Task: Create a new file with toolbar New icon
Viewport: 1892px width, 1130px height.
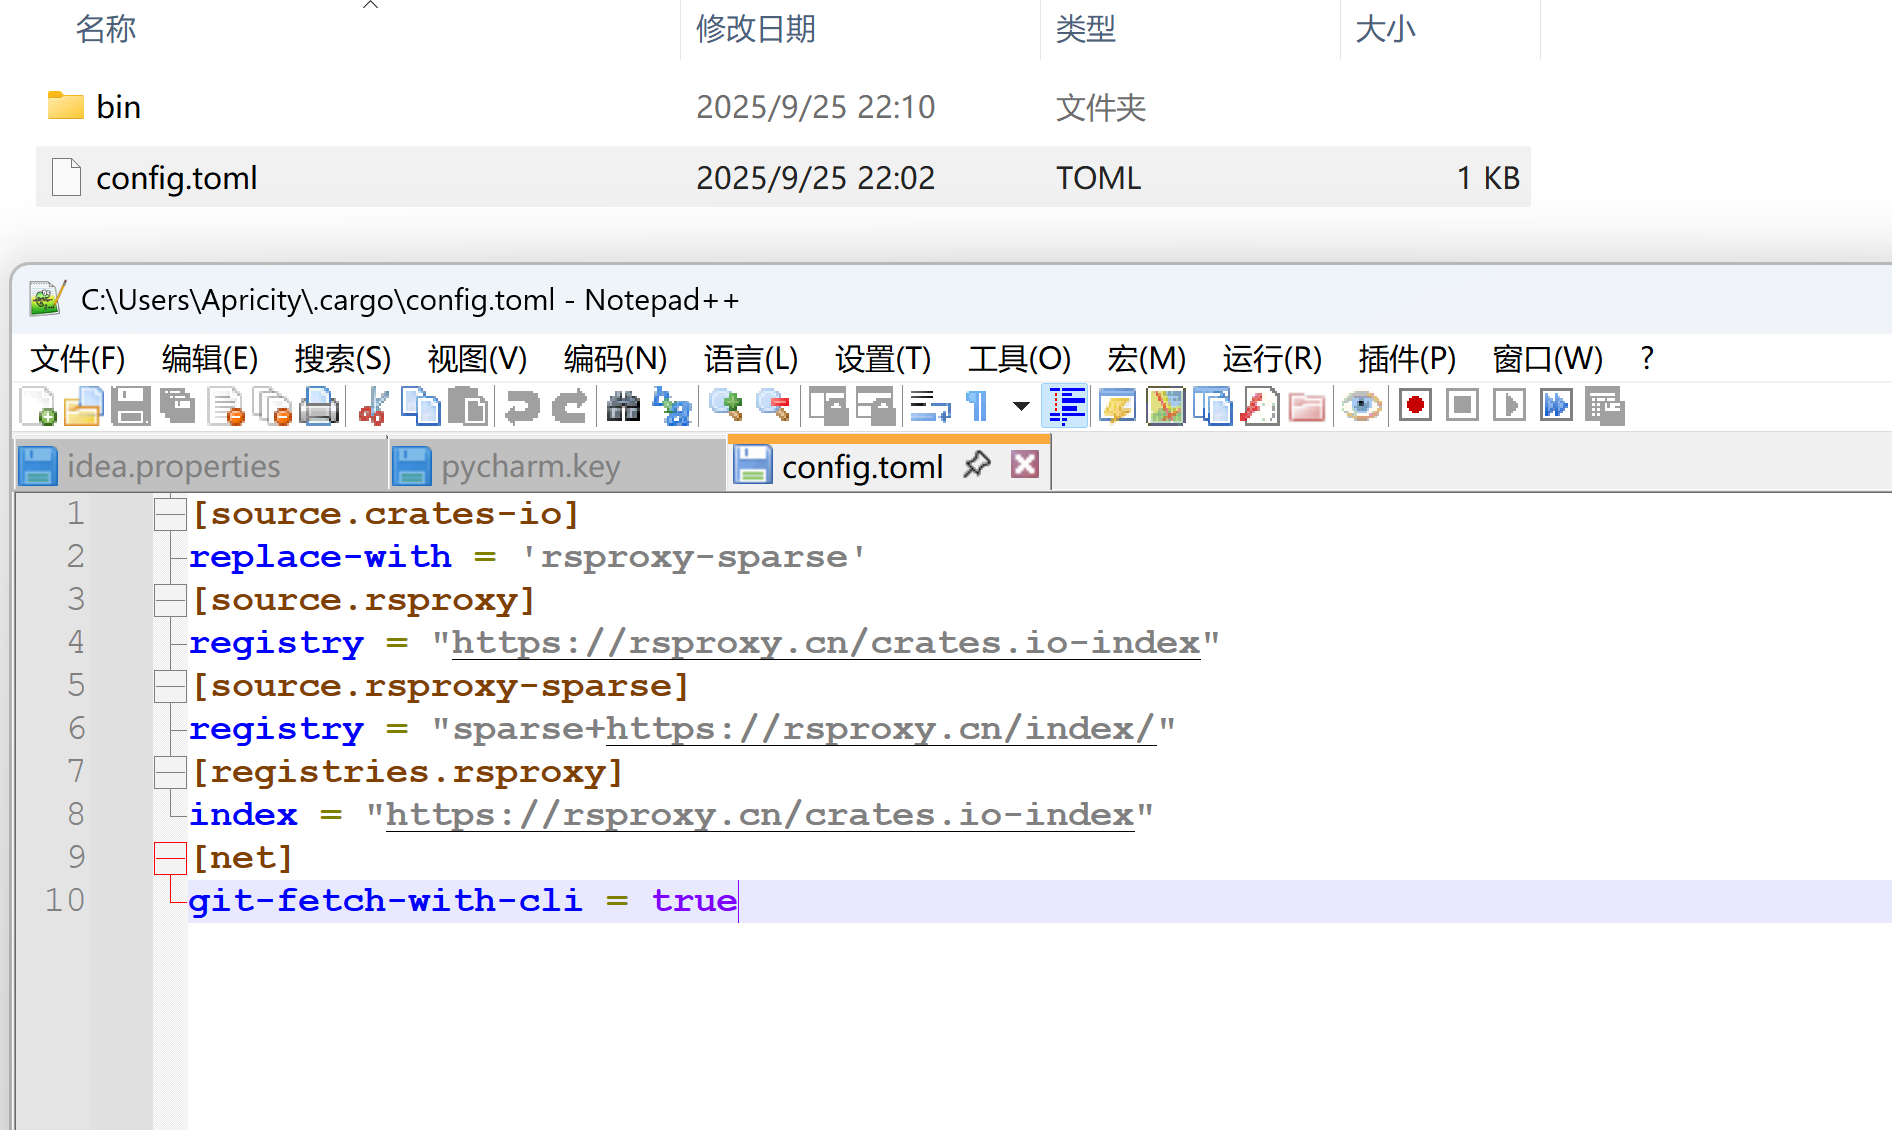Action: 37,406
